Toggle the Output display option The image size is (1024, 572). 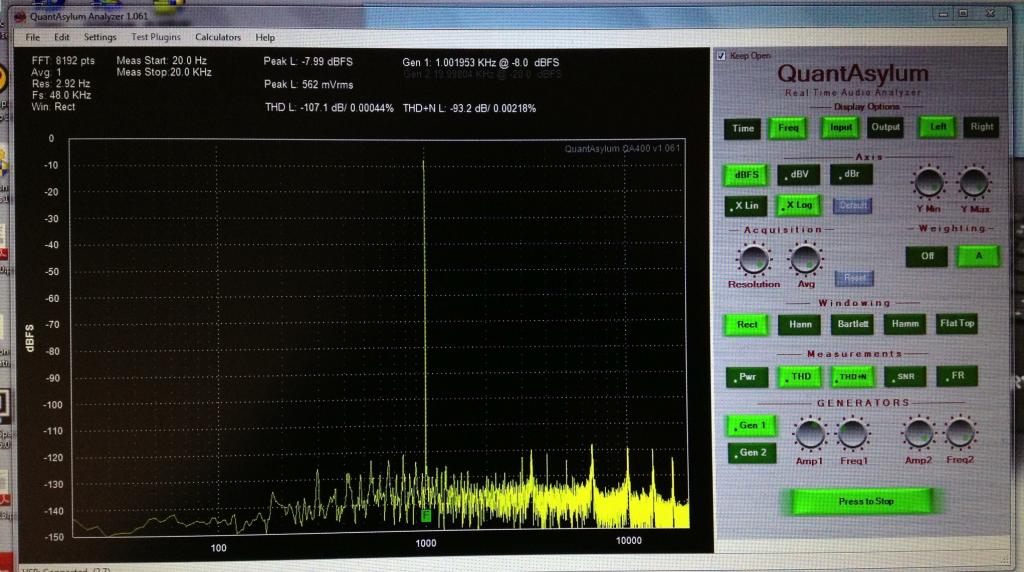tap(885, 127)
